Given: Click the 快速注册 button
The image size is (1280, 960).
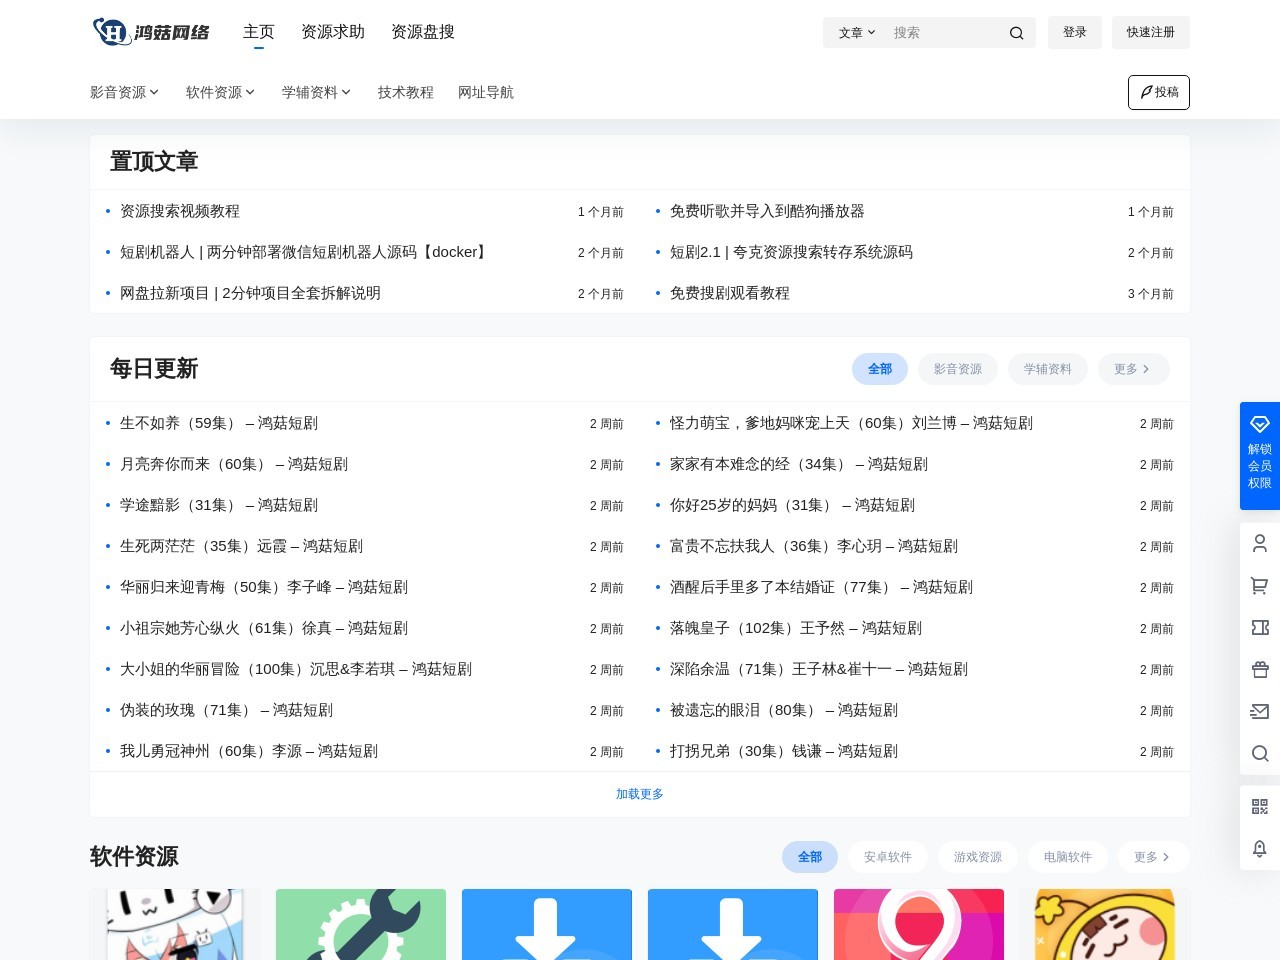Looking at the screenshot, I should pyautogui.click(x=1151, y=32).
